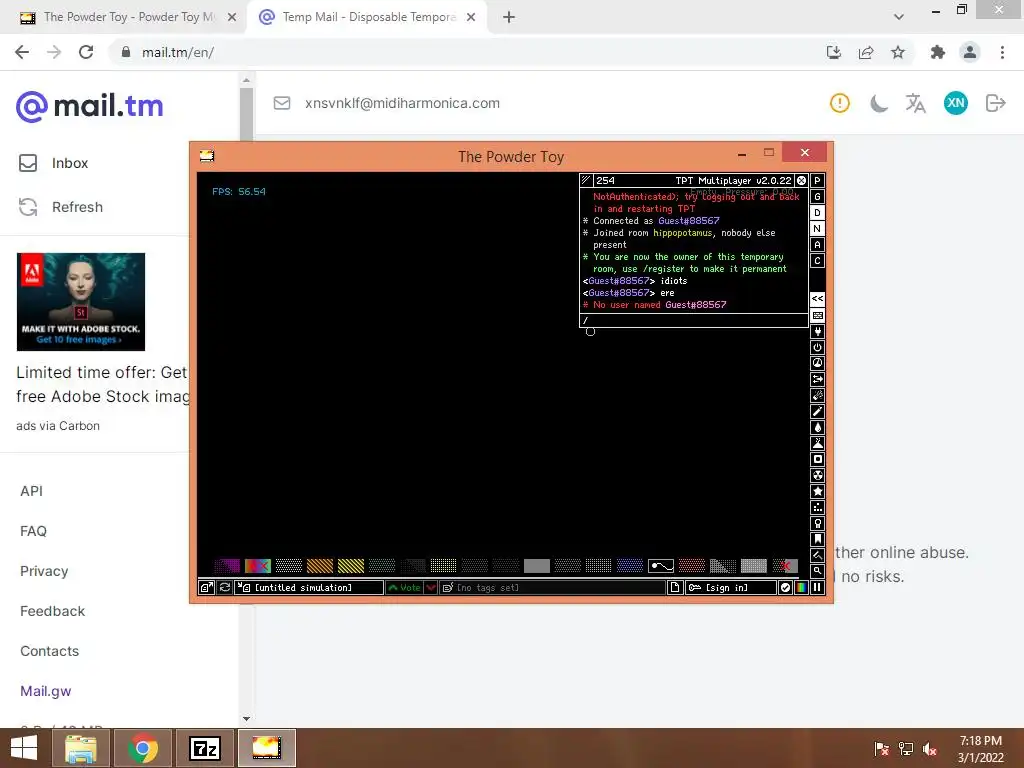Open the Contacts page link
The image size is (1024, 768).
[x=50, y=651]
